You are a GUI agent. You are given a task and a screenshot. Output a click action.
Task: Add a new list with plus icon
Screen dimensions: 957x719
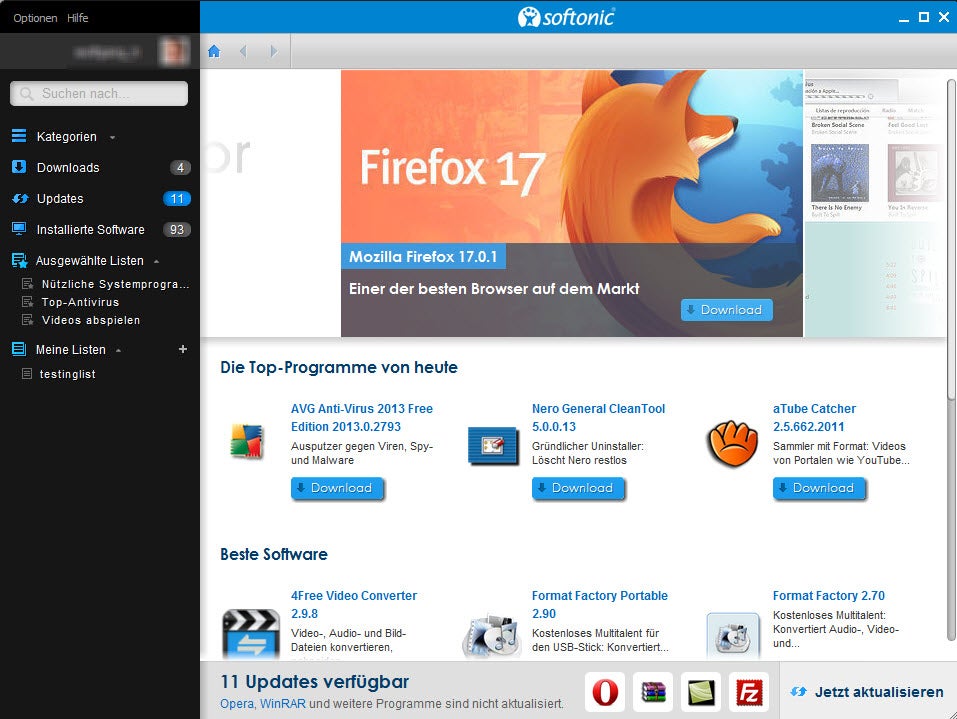[x=182, y=349]
